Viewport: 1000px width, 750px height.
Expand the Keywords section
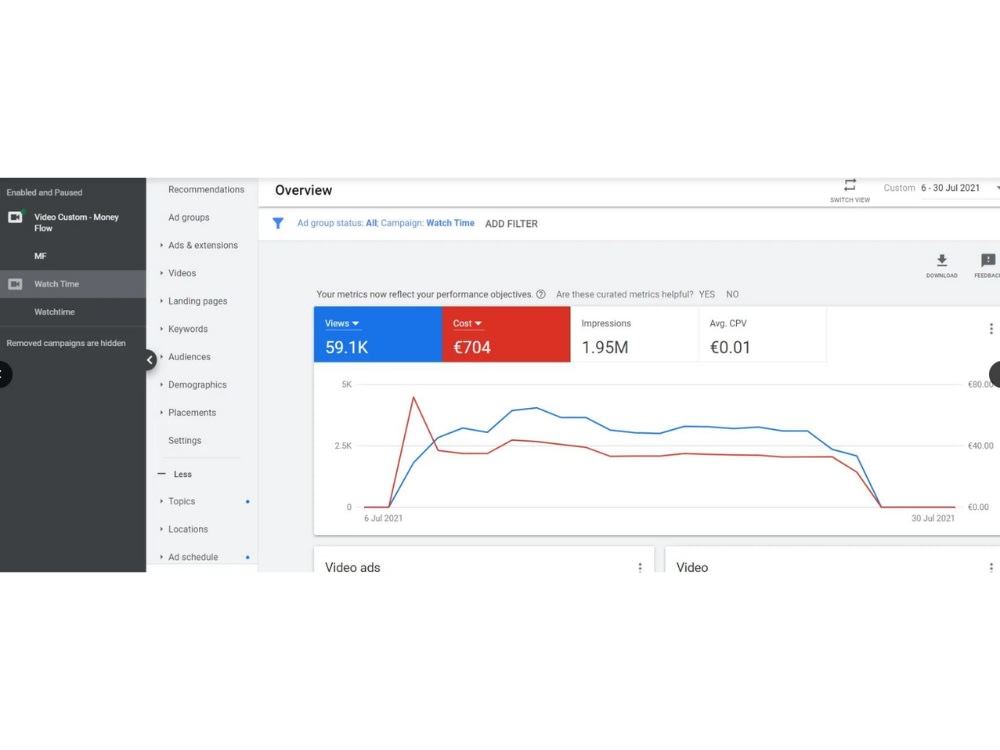click(188, 329)
